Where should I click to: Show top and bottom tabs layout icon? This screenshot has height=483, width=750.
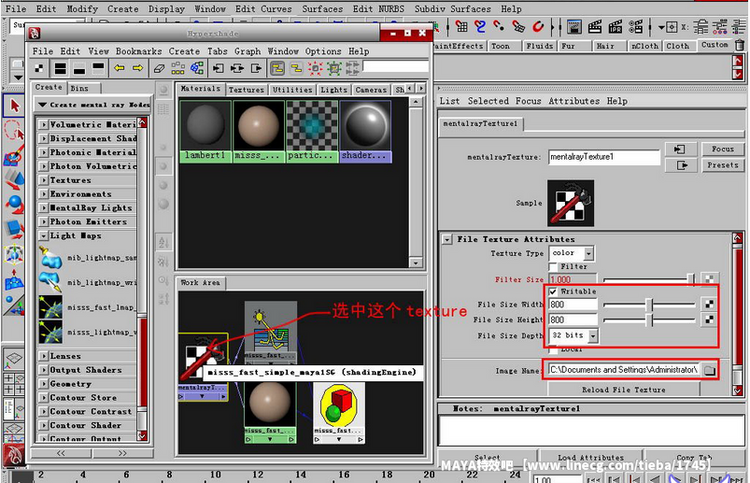coord(60,69)
